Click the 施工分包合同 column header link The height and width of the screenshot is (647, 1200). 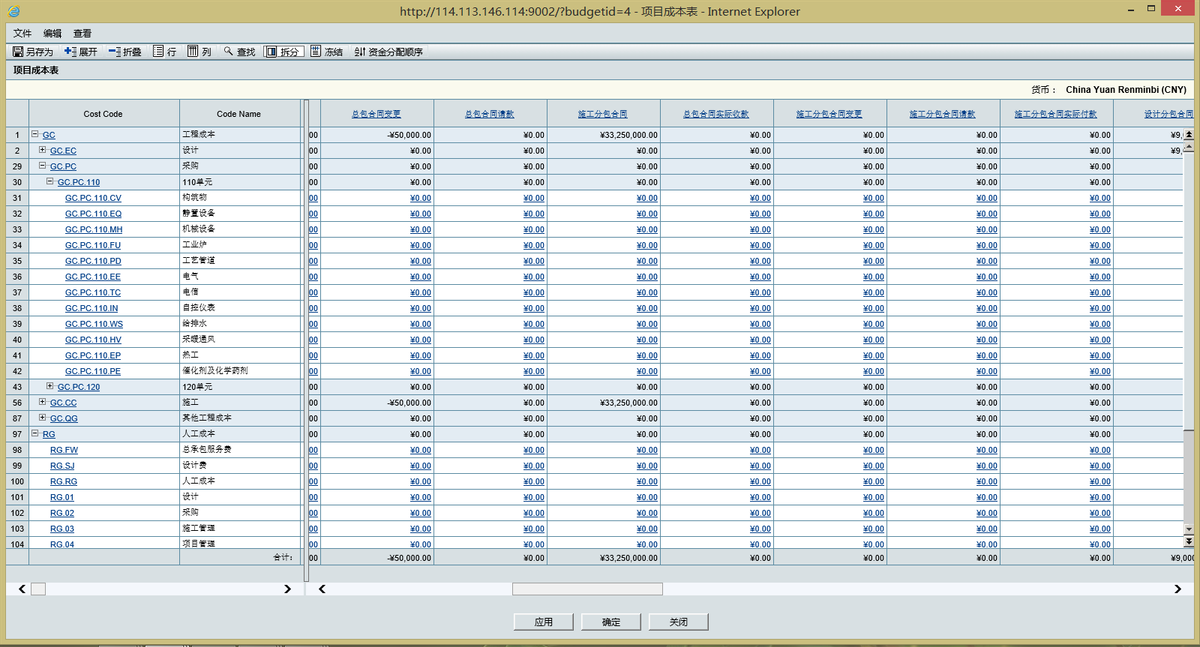(x=603, y=114)
